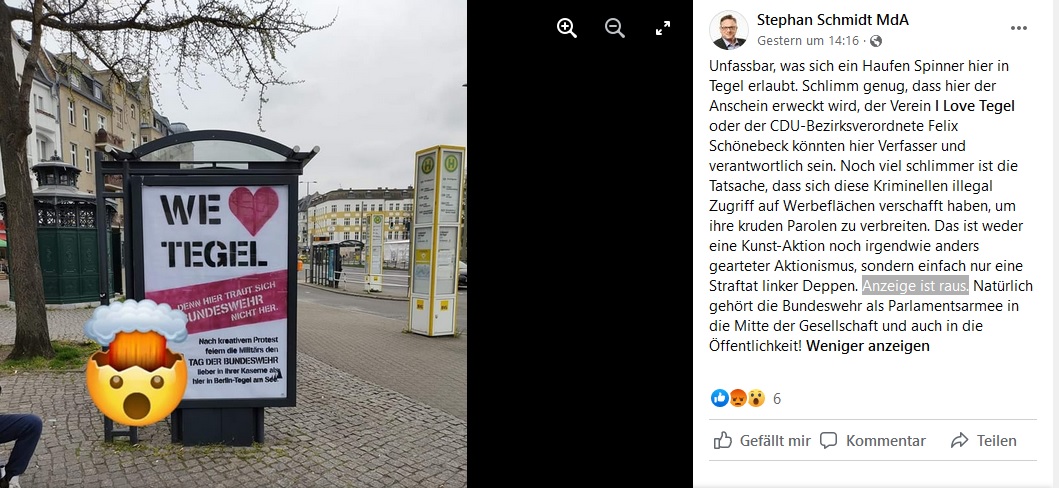Click the Gestern um 14:16 timestamp
Screen dimensions: 1059x488
click(808, 41)
